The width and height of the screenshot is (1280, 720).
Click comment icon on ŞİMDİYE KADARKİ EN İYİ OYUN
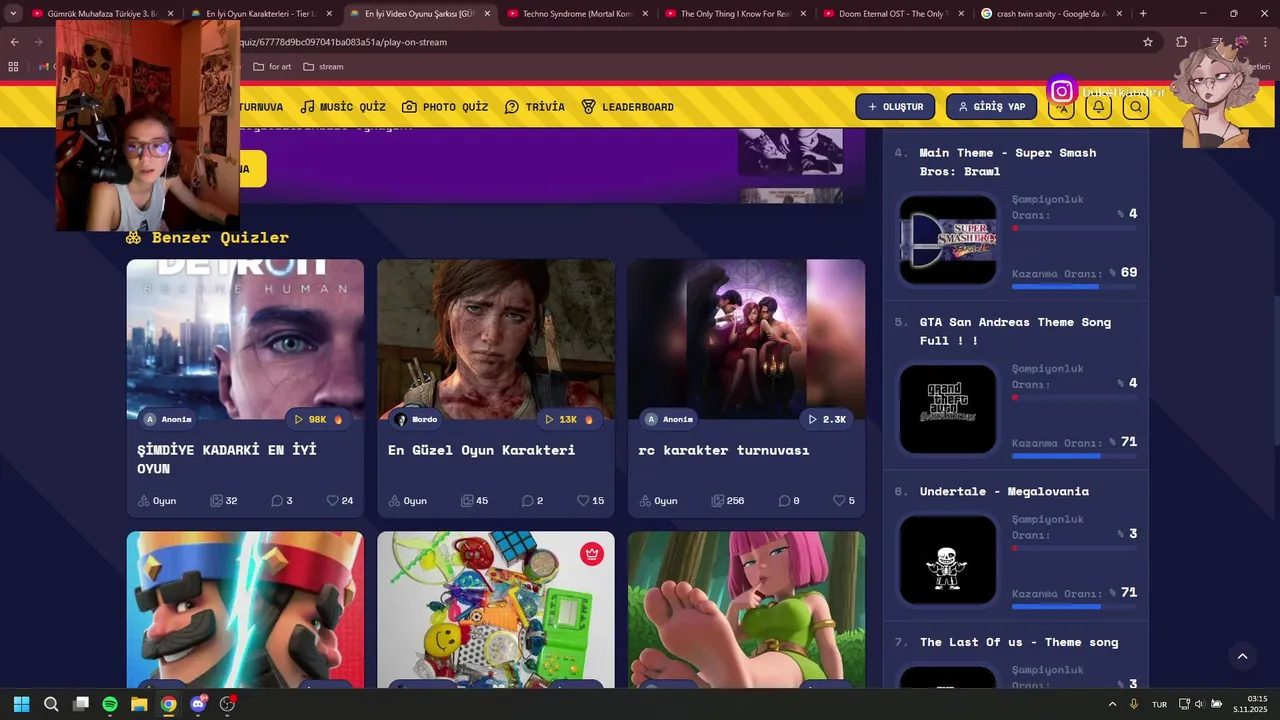pyautogui.click(x=277, y=501)
